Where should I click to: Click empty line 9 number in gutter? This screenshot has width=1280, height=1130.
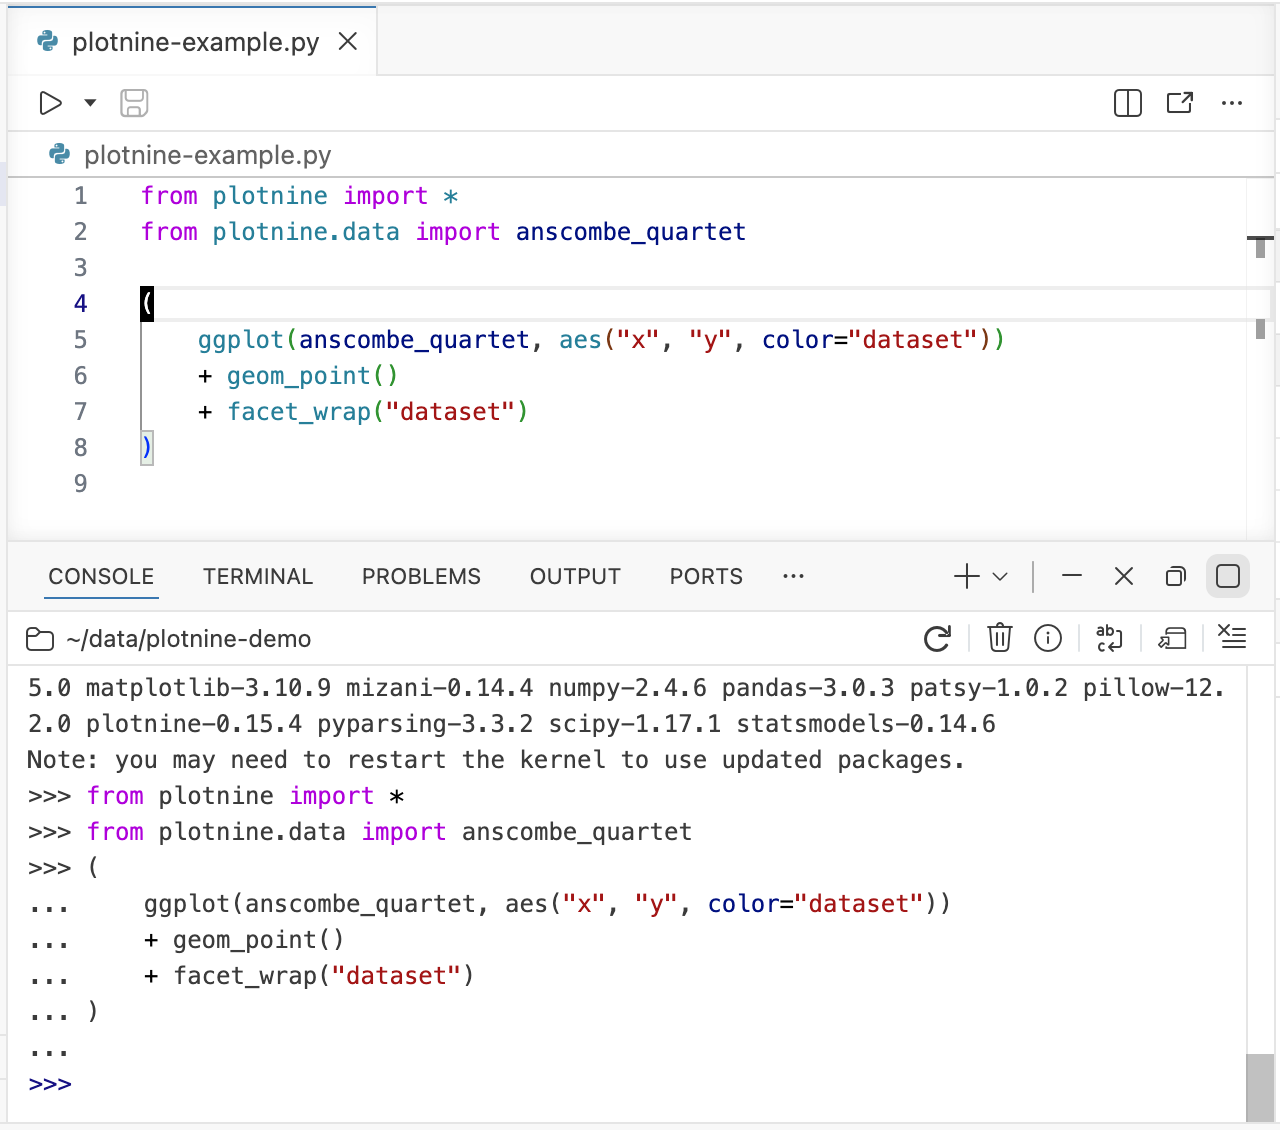point(80,483)
